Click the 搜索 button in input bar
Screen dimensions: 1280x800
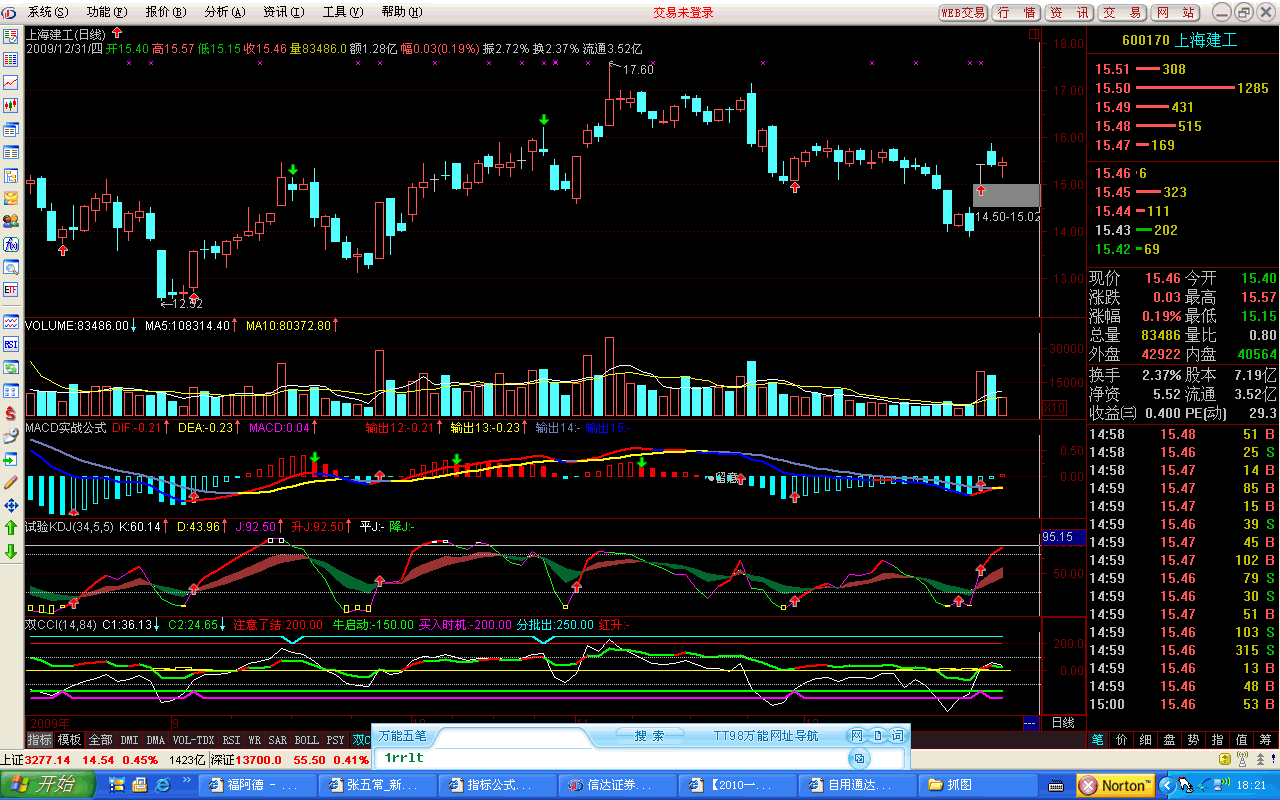(x=649, y=735)
